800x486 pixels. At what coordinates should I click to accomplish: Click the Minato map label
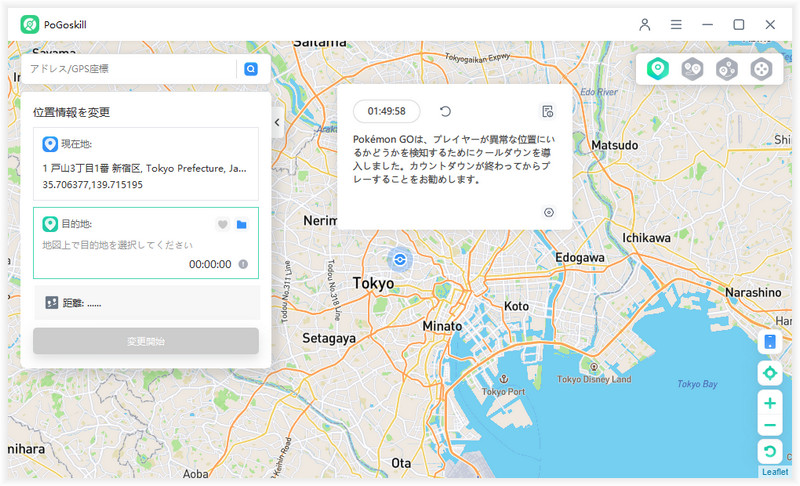(442, 326)
